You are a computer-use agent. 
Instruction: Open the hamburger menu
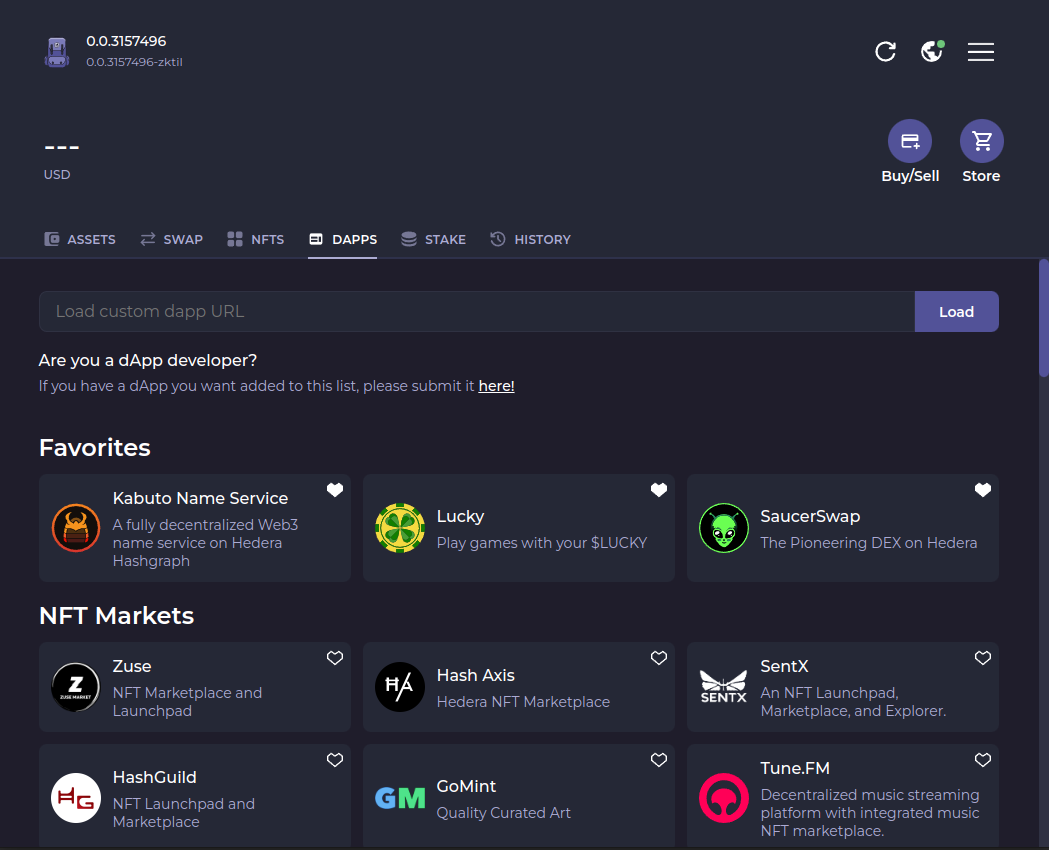[980, 52]
